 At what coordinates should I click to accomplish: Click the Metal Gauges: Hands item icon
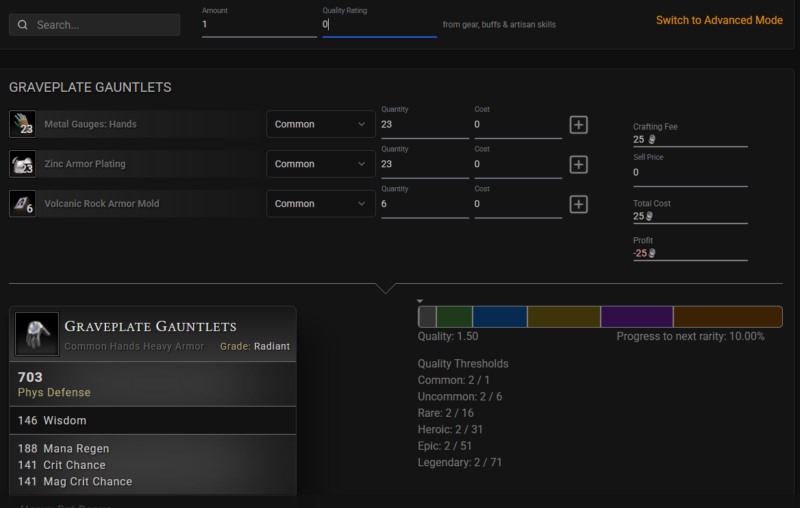click(22, 124)
